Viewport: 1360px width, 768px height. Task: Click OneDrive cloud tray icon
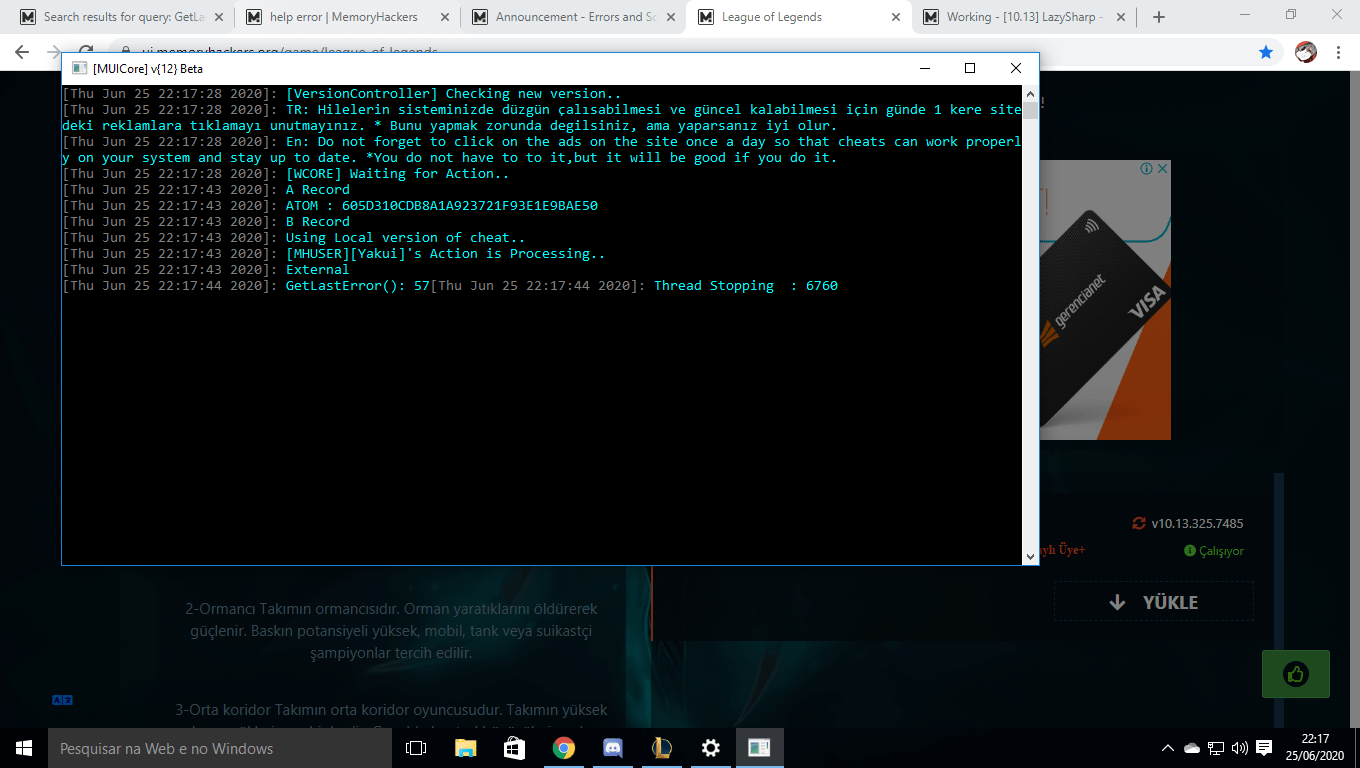click(1191, 748)
